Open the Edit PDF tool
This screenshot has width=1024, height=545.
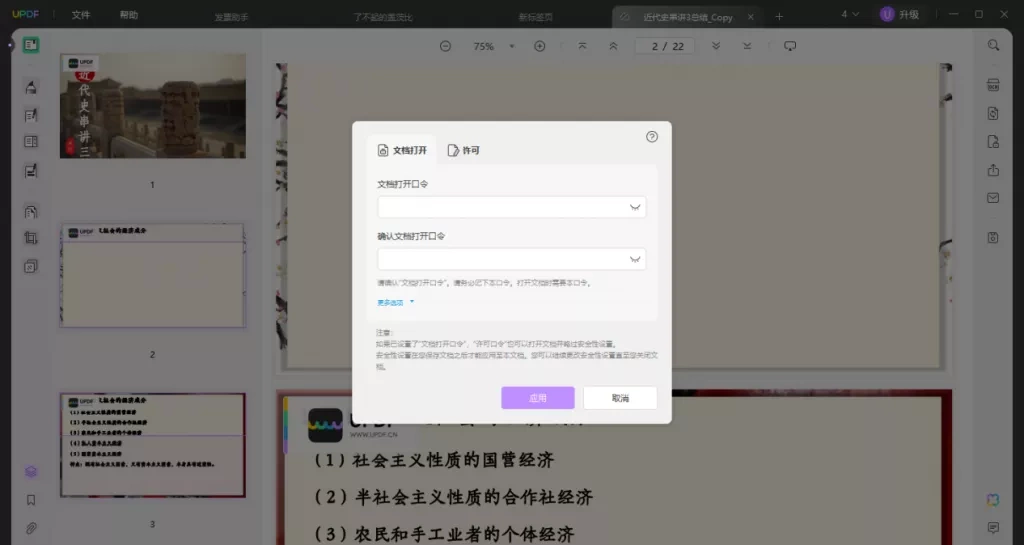pos(31,116)
